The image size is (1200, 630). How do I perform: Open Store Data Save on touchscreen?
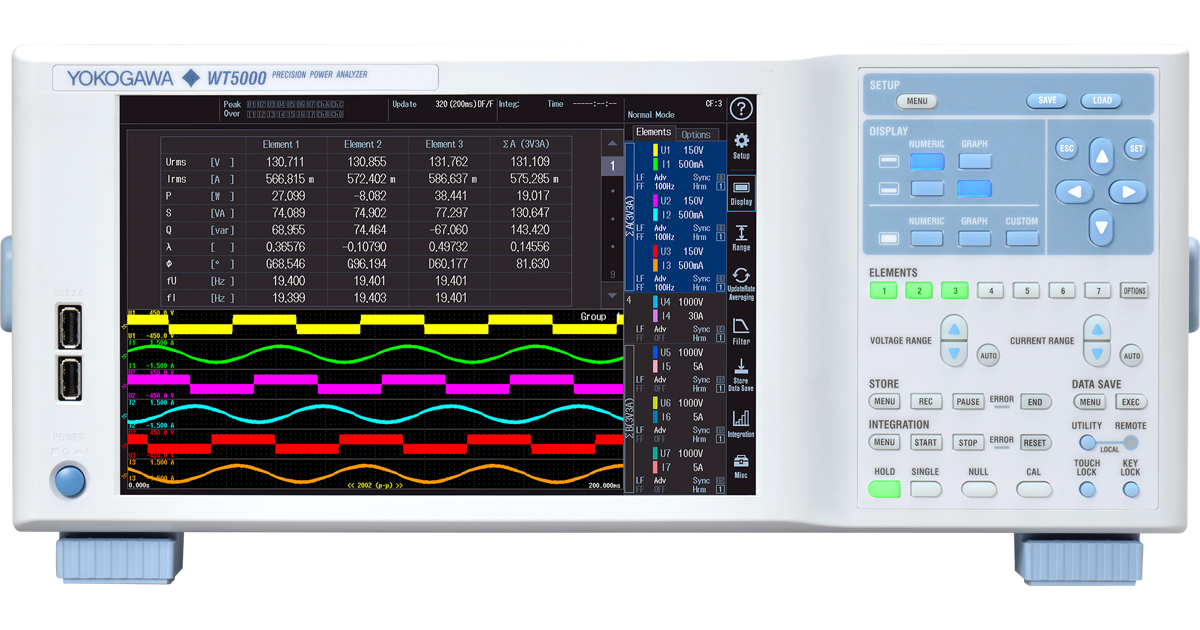tap(741, 372)
